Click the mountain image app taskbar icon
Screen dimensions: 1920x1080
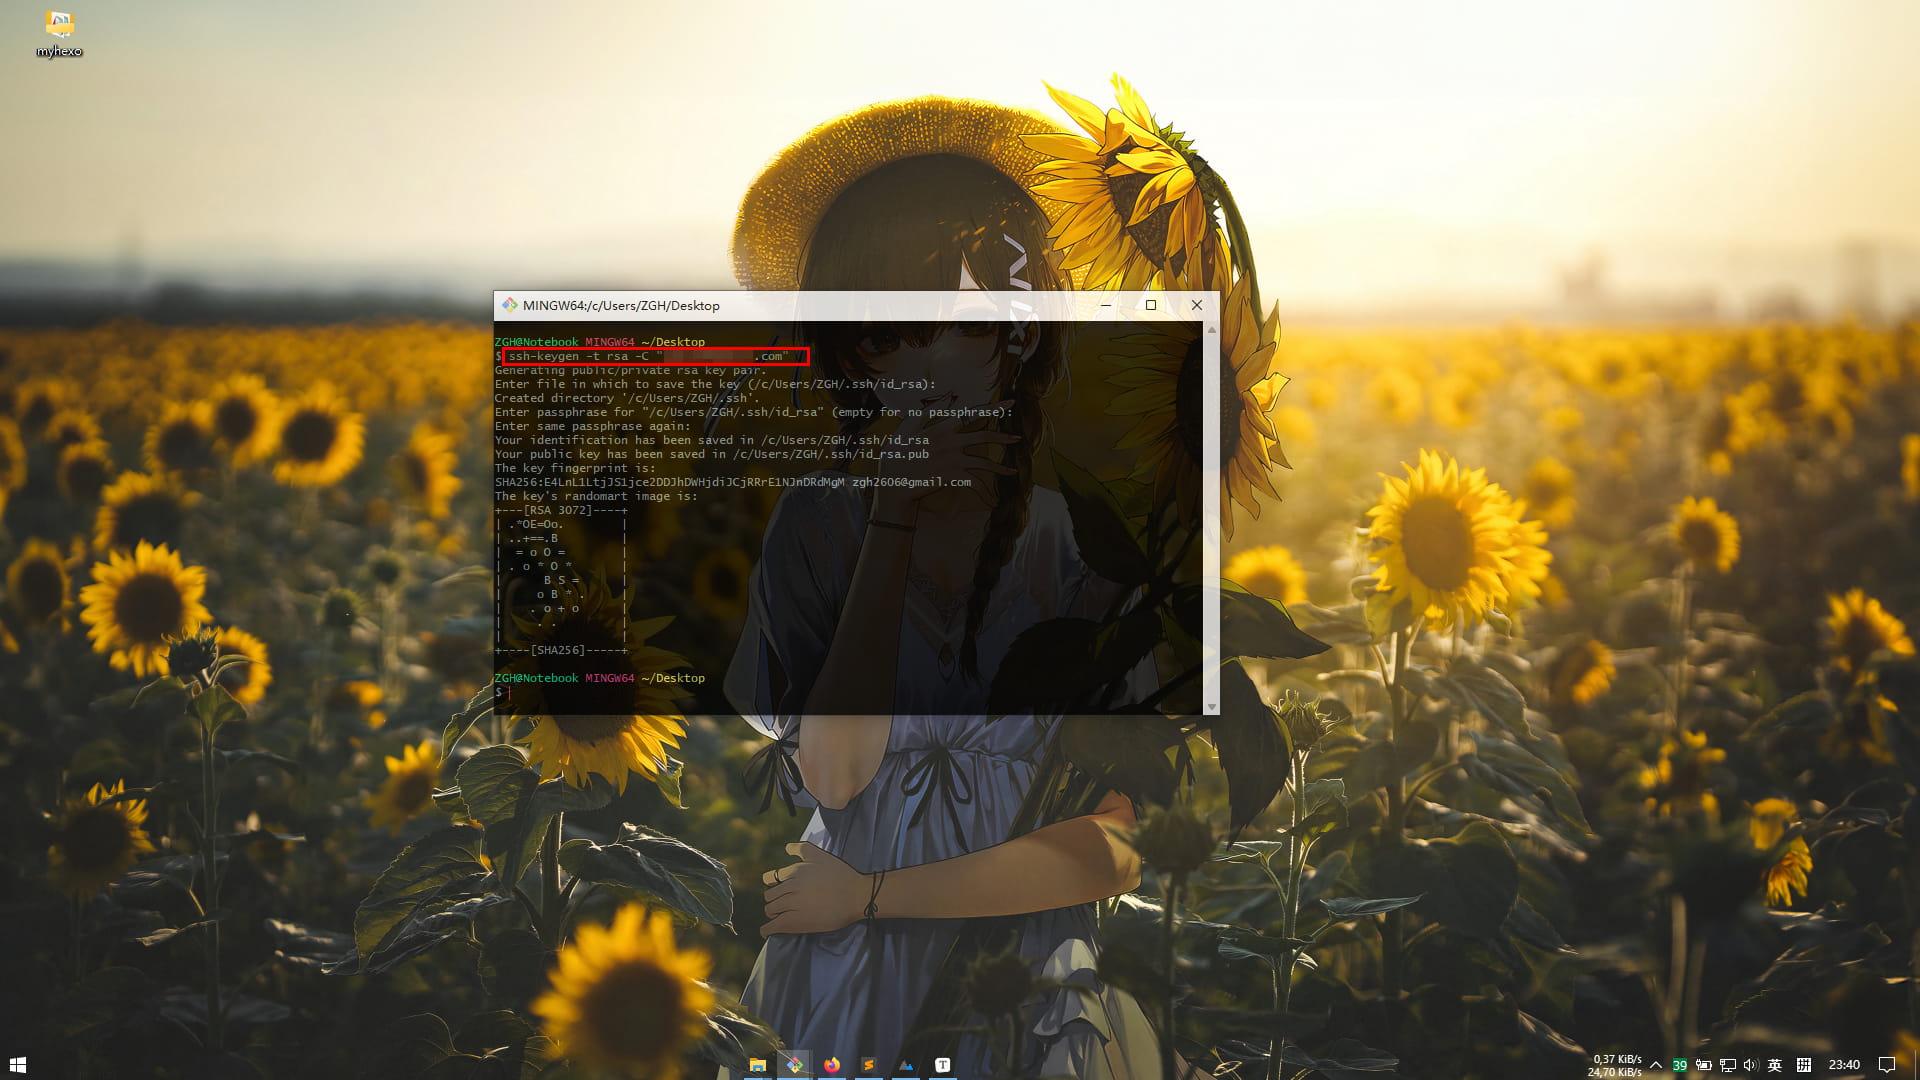[906, 1065]
